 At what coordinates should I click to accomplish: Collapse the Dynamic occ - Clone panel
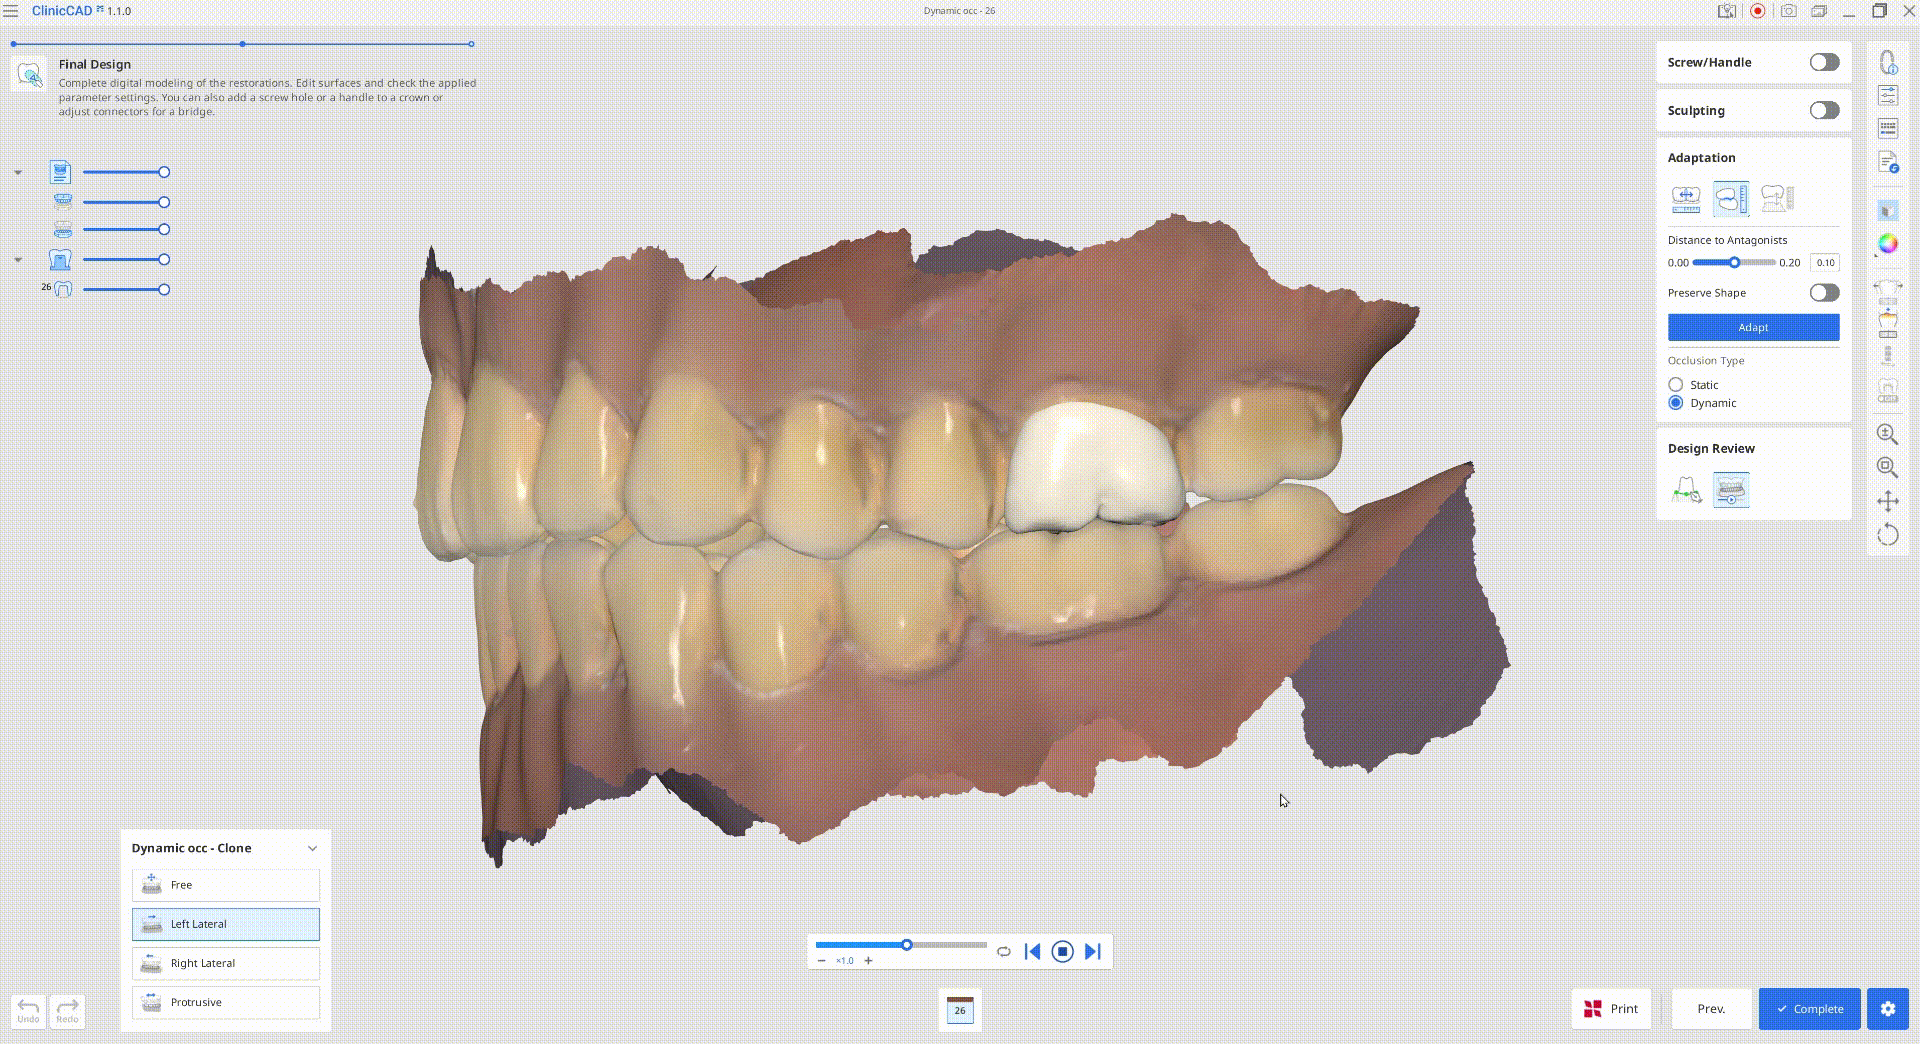(312, 848)
